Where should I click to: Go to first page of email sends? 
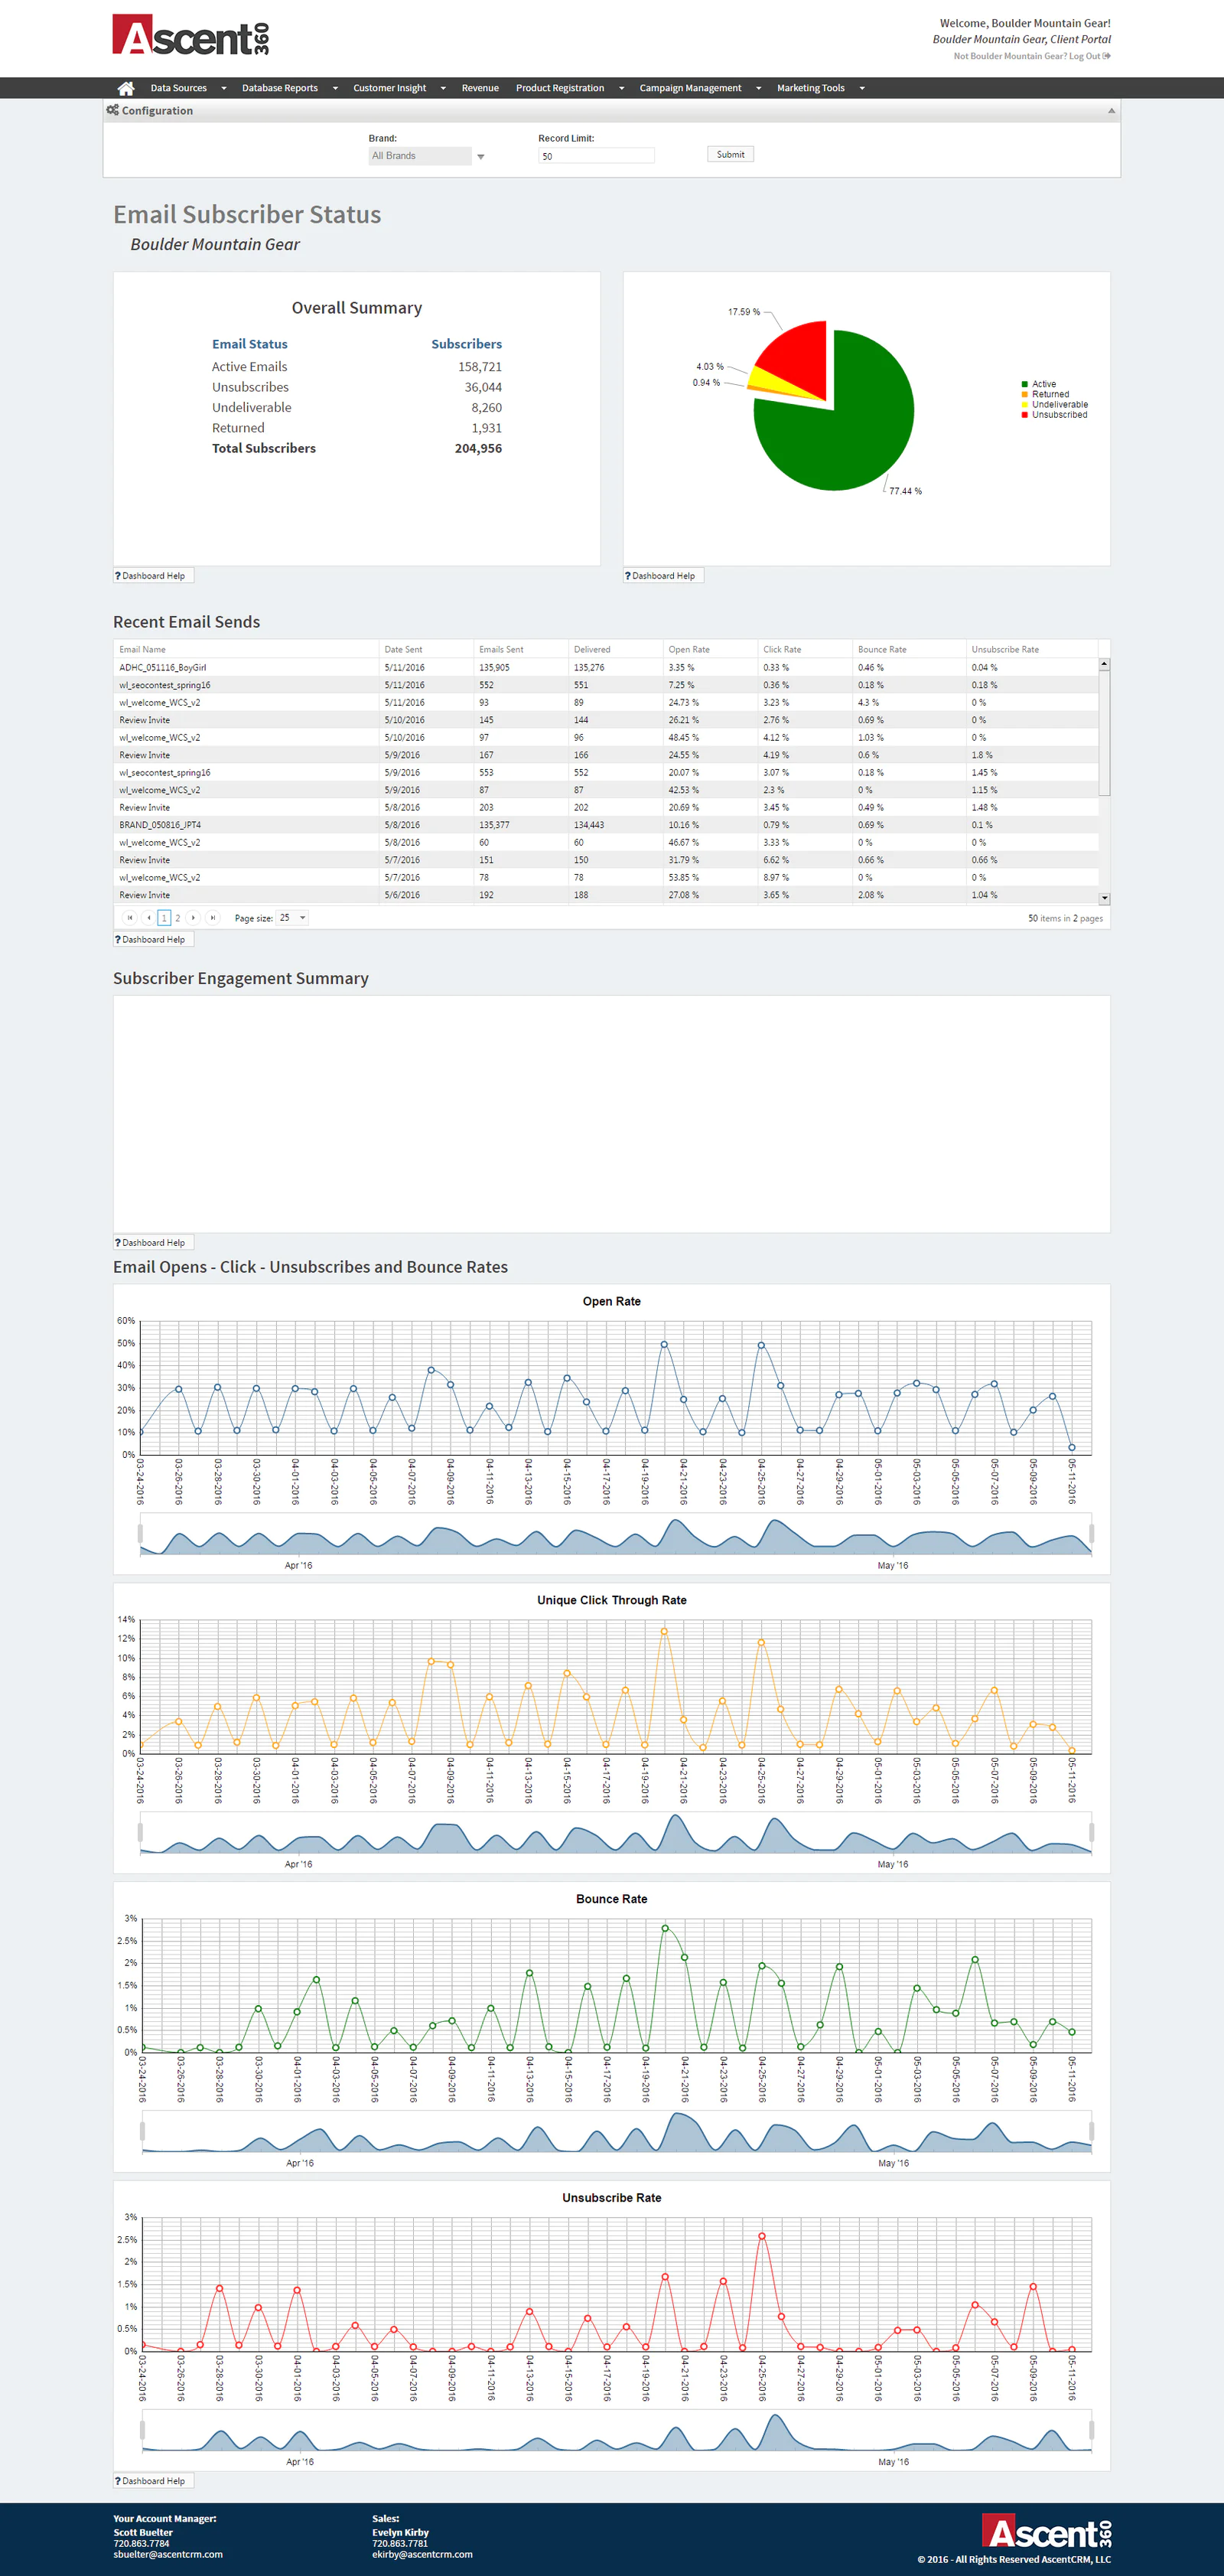129,918
